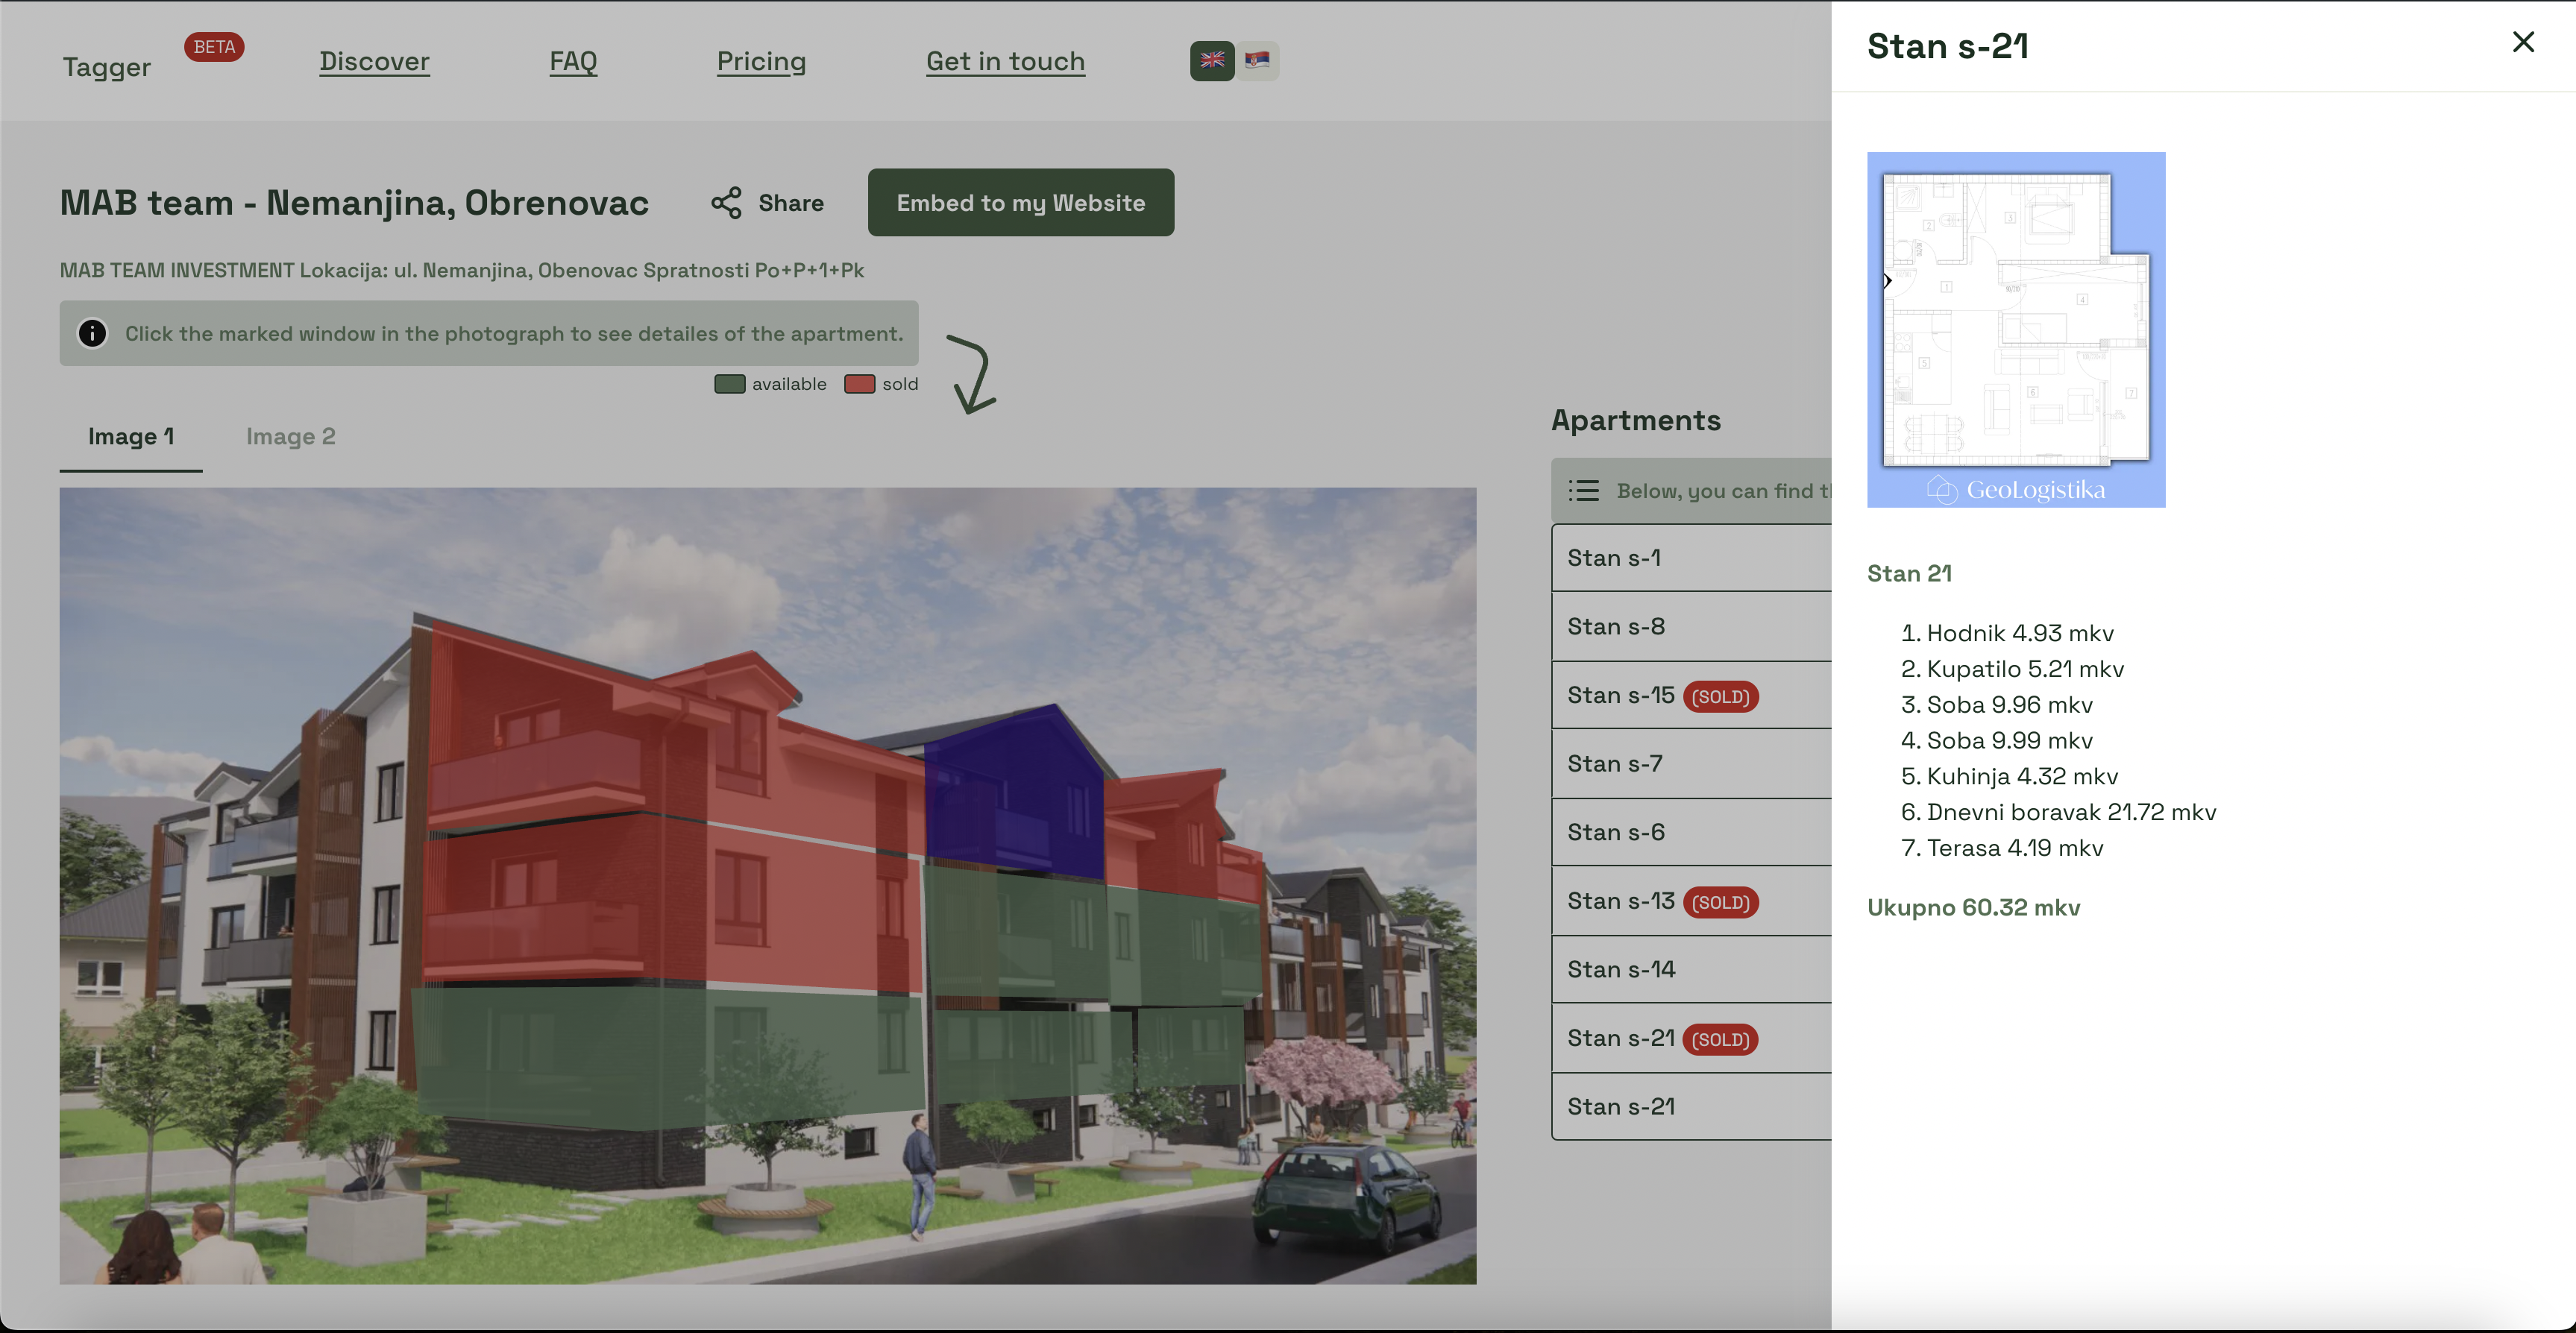Click the green available legend swatch

pyautogui.click(x=729, y=384)
